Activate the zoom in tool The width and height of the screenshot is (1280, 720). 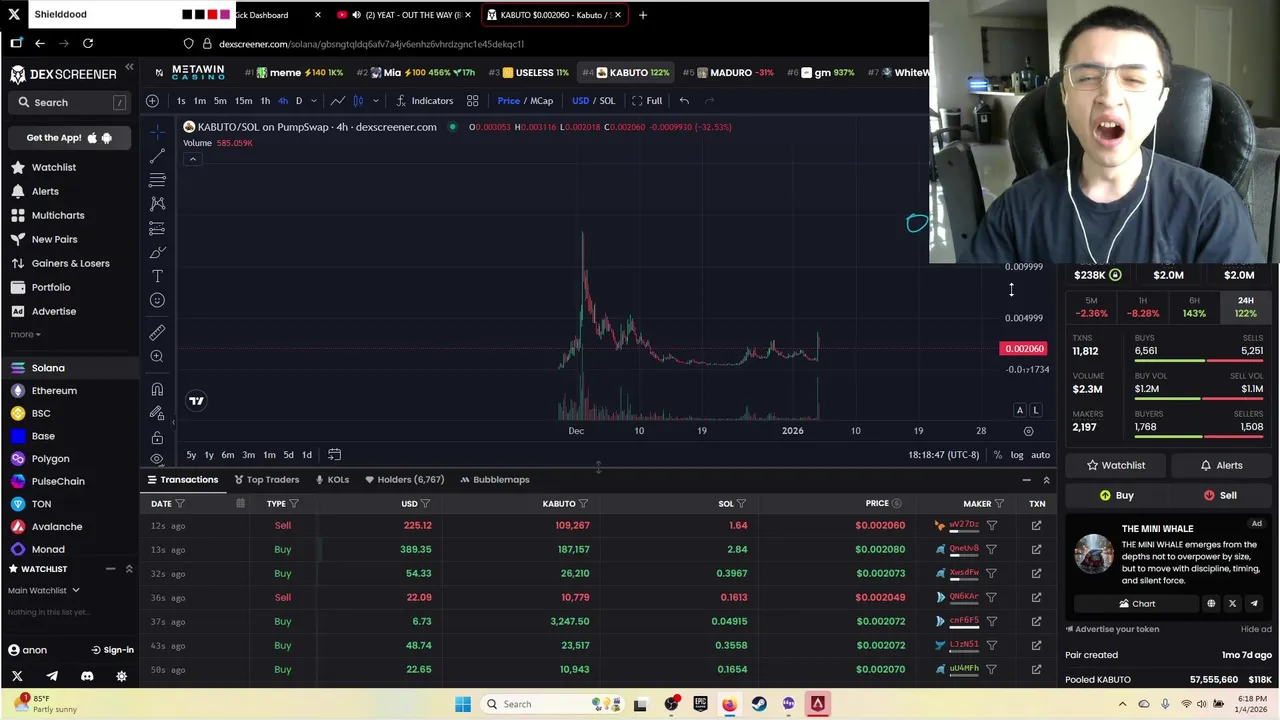[157, 356]
